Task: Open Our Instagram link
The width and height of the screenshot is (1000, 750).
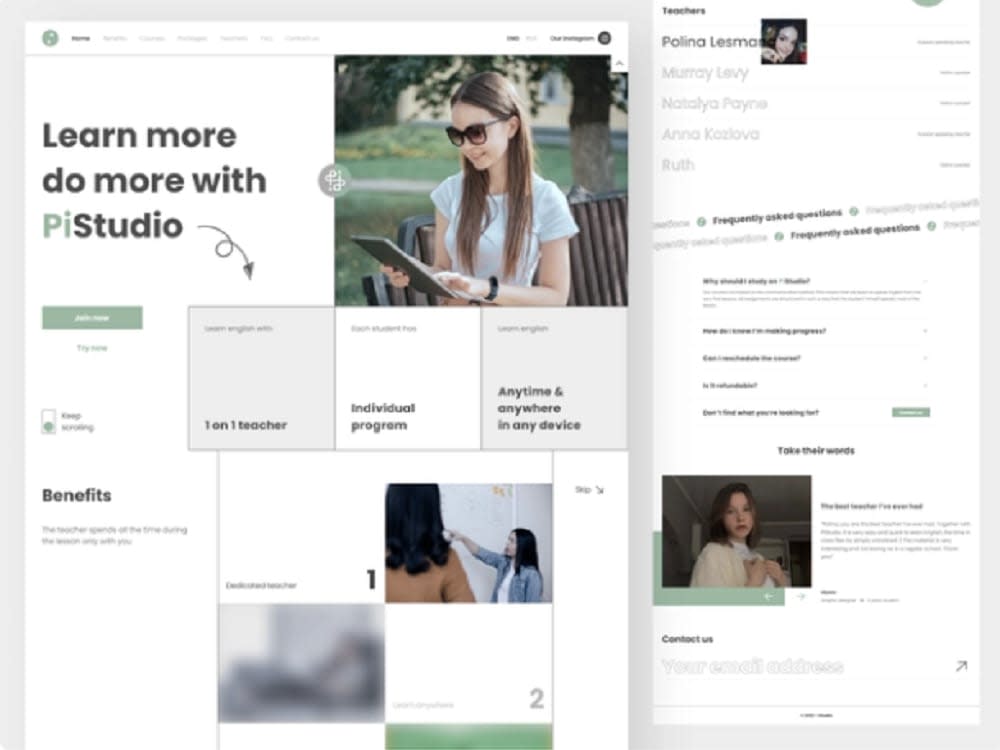Action: [571, 38]
